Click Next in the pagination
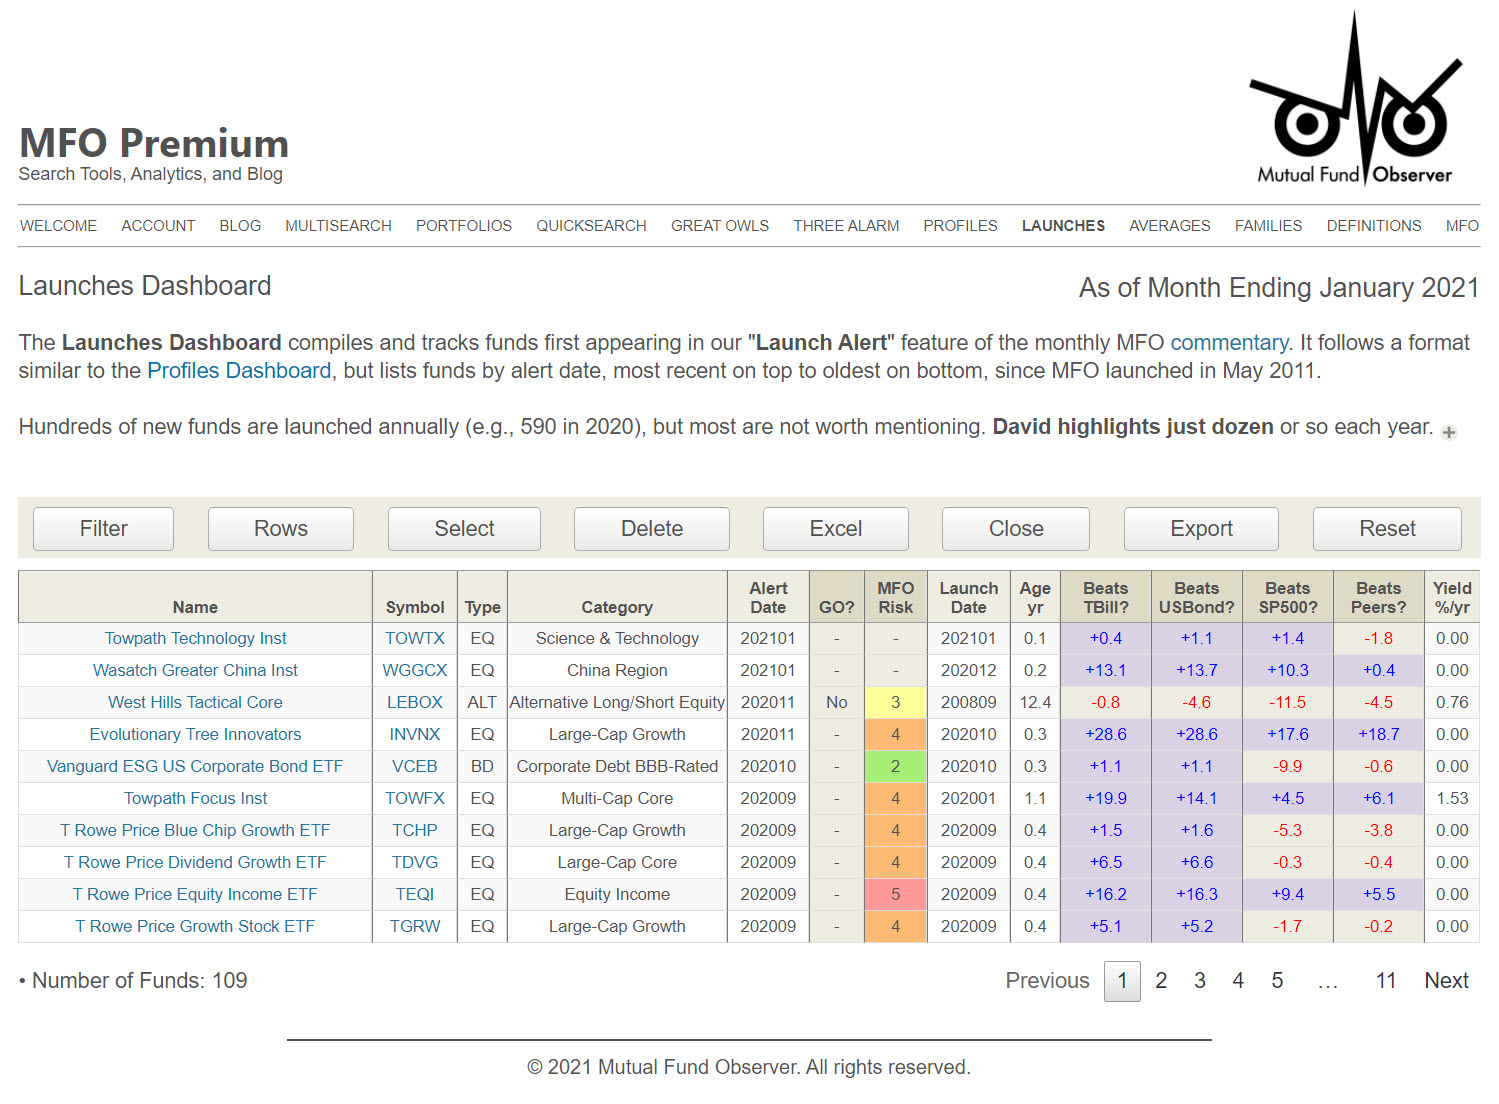1499x1104 pixels. pos(1446,981)
